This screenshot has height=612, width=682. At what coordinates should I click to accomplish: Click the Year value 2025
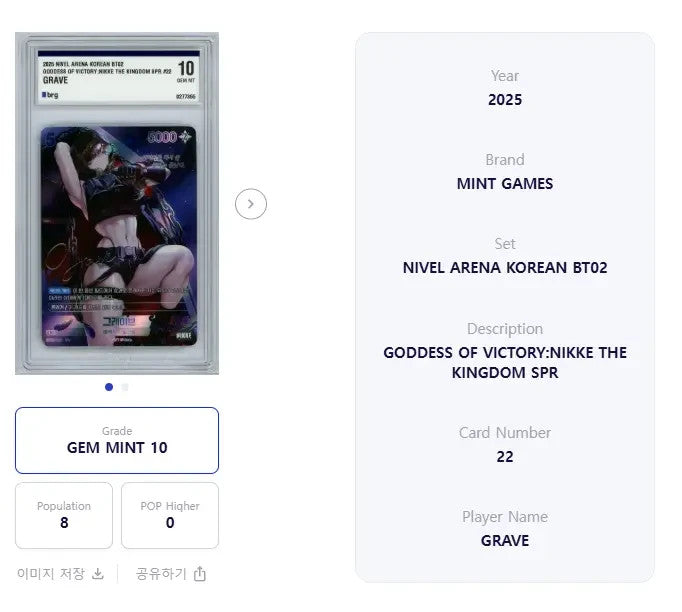[505, 100]
